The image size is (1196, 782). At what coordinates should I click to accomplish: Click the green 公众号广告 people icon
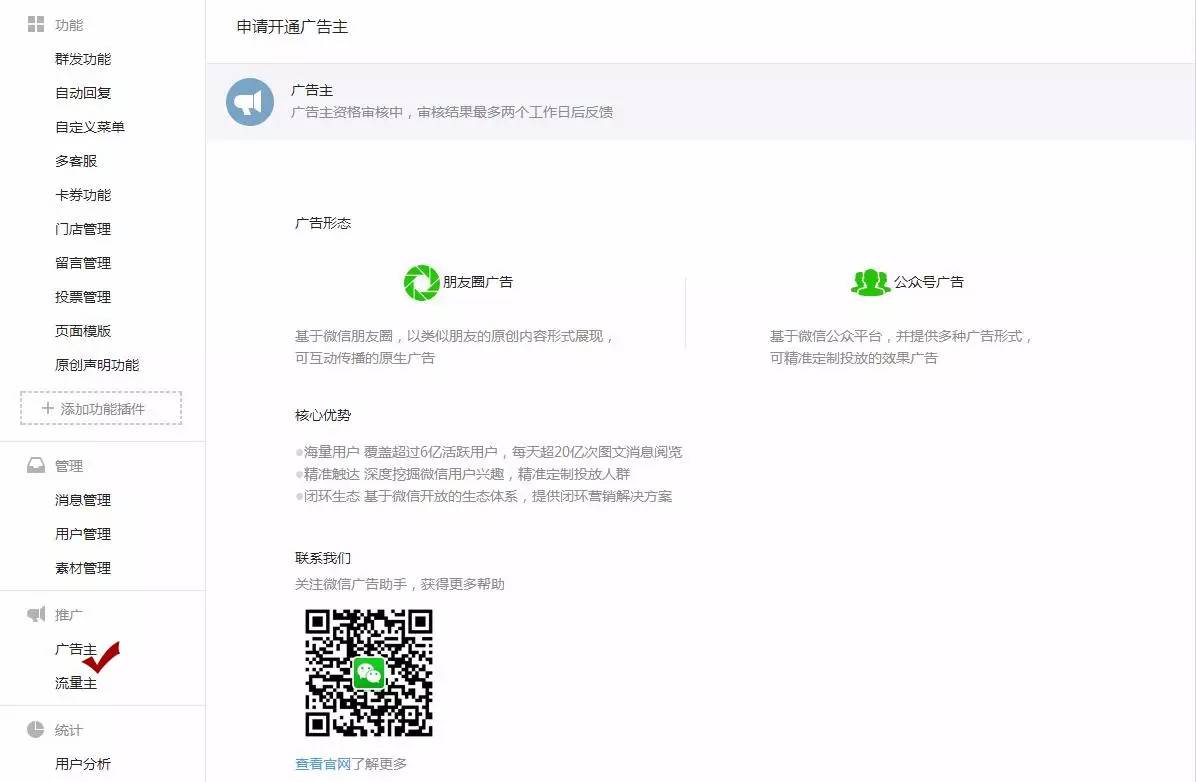870,282
